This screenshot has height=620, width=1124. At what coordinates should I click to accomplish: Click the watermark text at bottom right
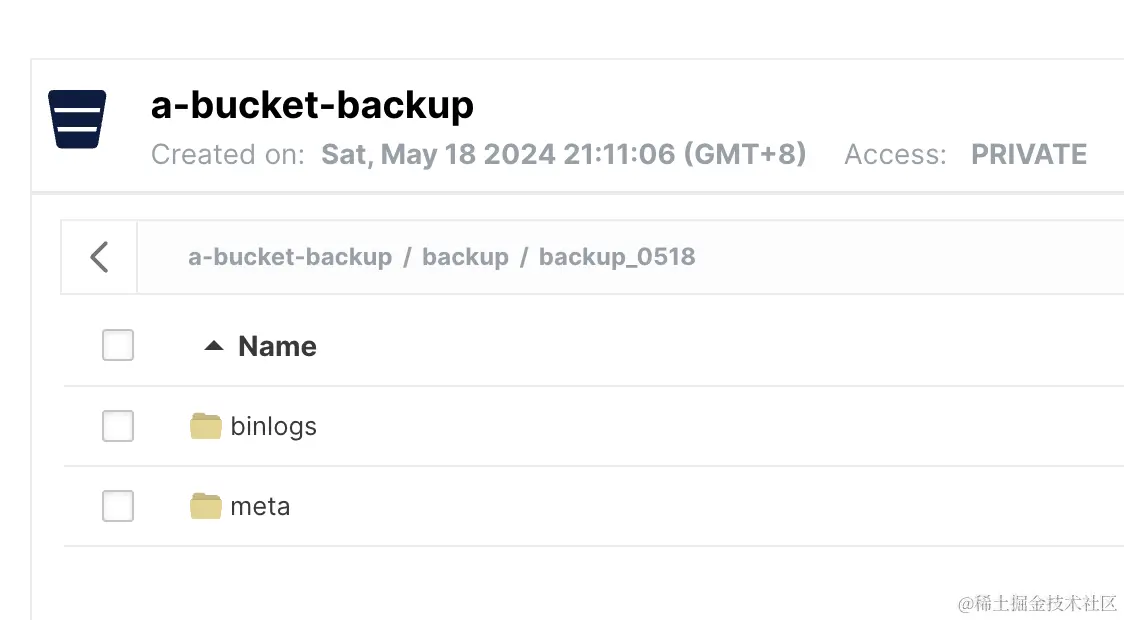1037,603
